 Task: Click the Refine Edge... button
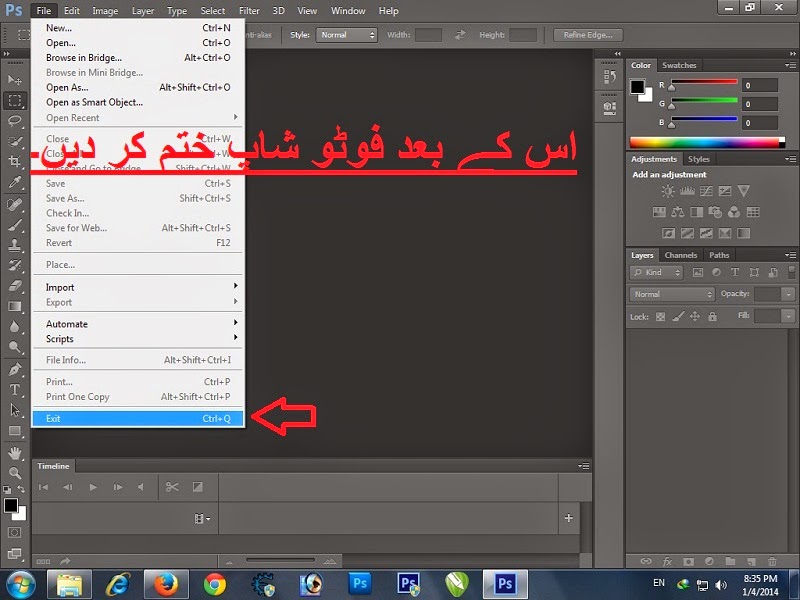(x=588, y=35)
